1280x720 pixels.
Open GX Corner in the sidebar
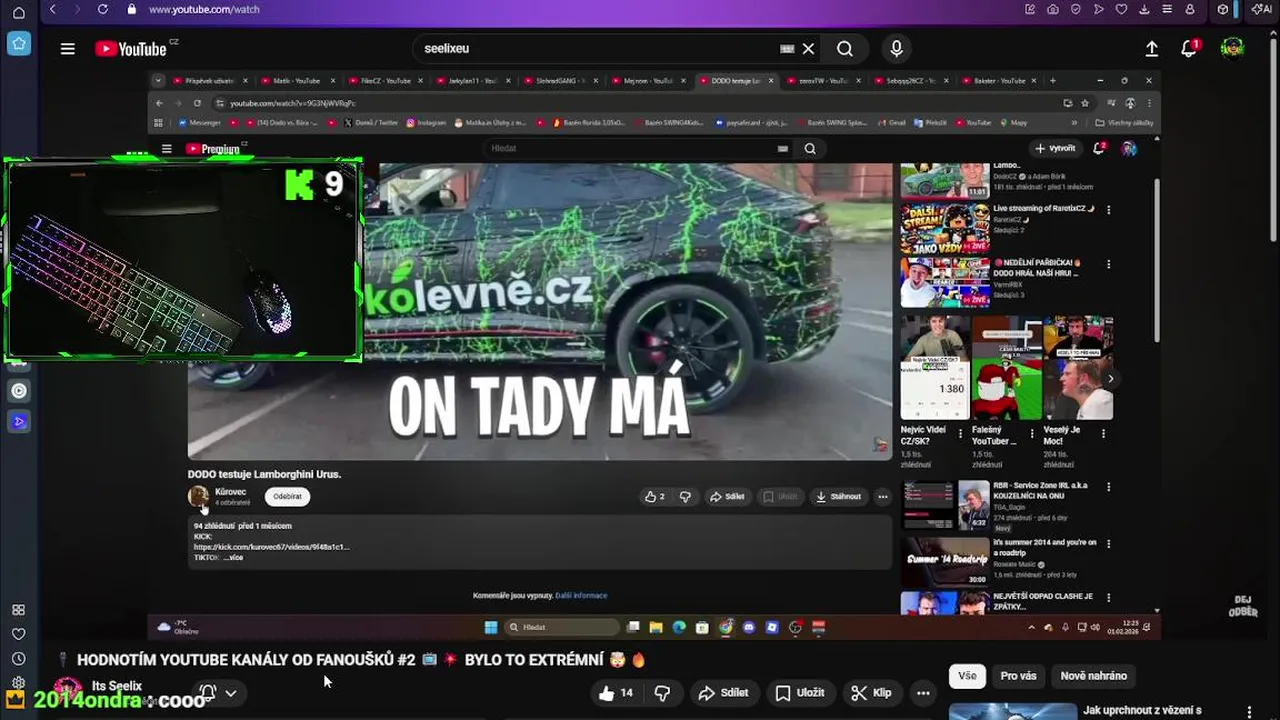[x=19, y=43]
